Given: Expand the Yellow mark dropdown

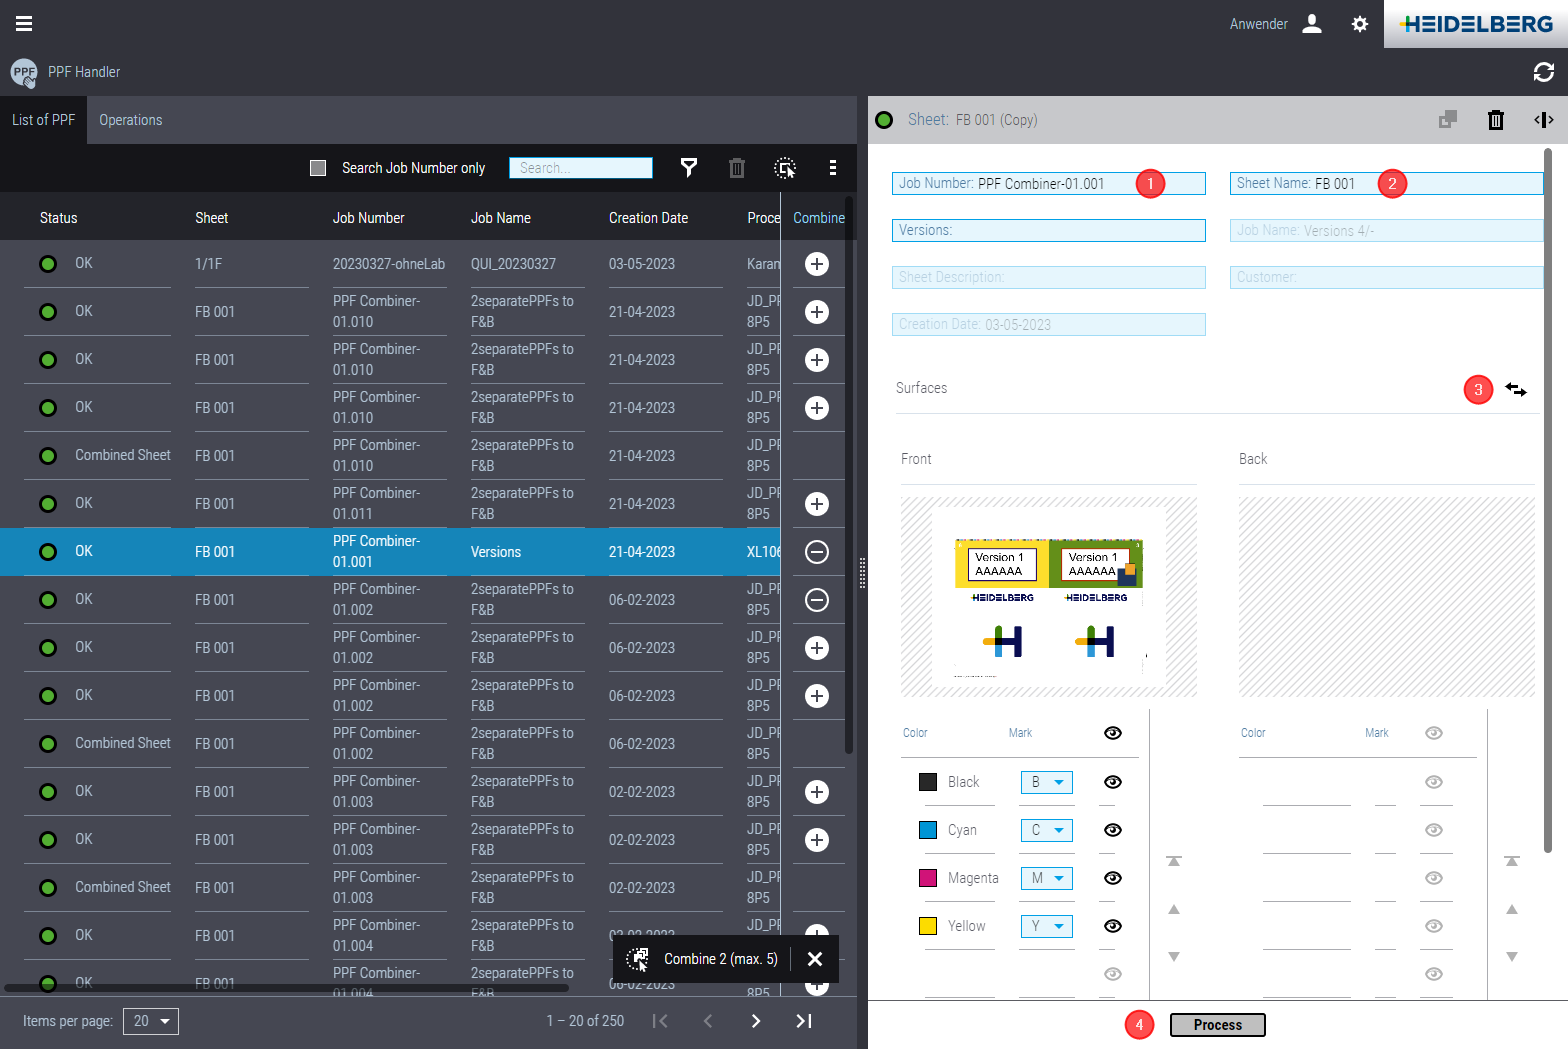Looking at the screenshot, I should [1046, 926].
